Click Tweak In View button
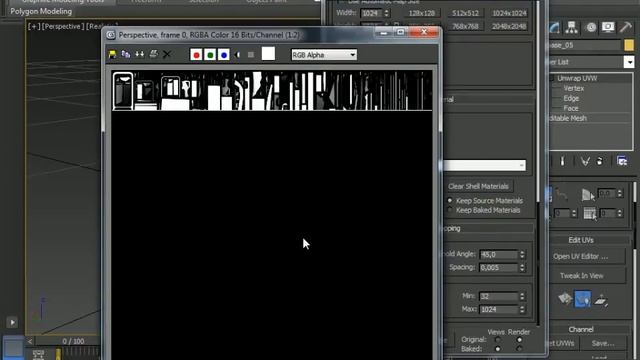 586,276
